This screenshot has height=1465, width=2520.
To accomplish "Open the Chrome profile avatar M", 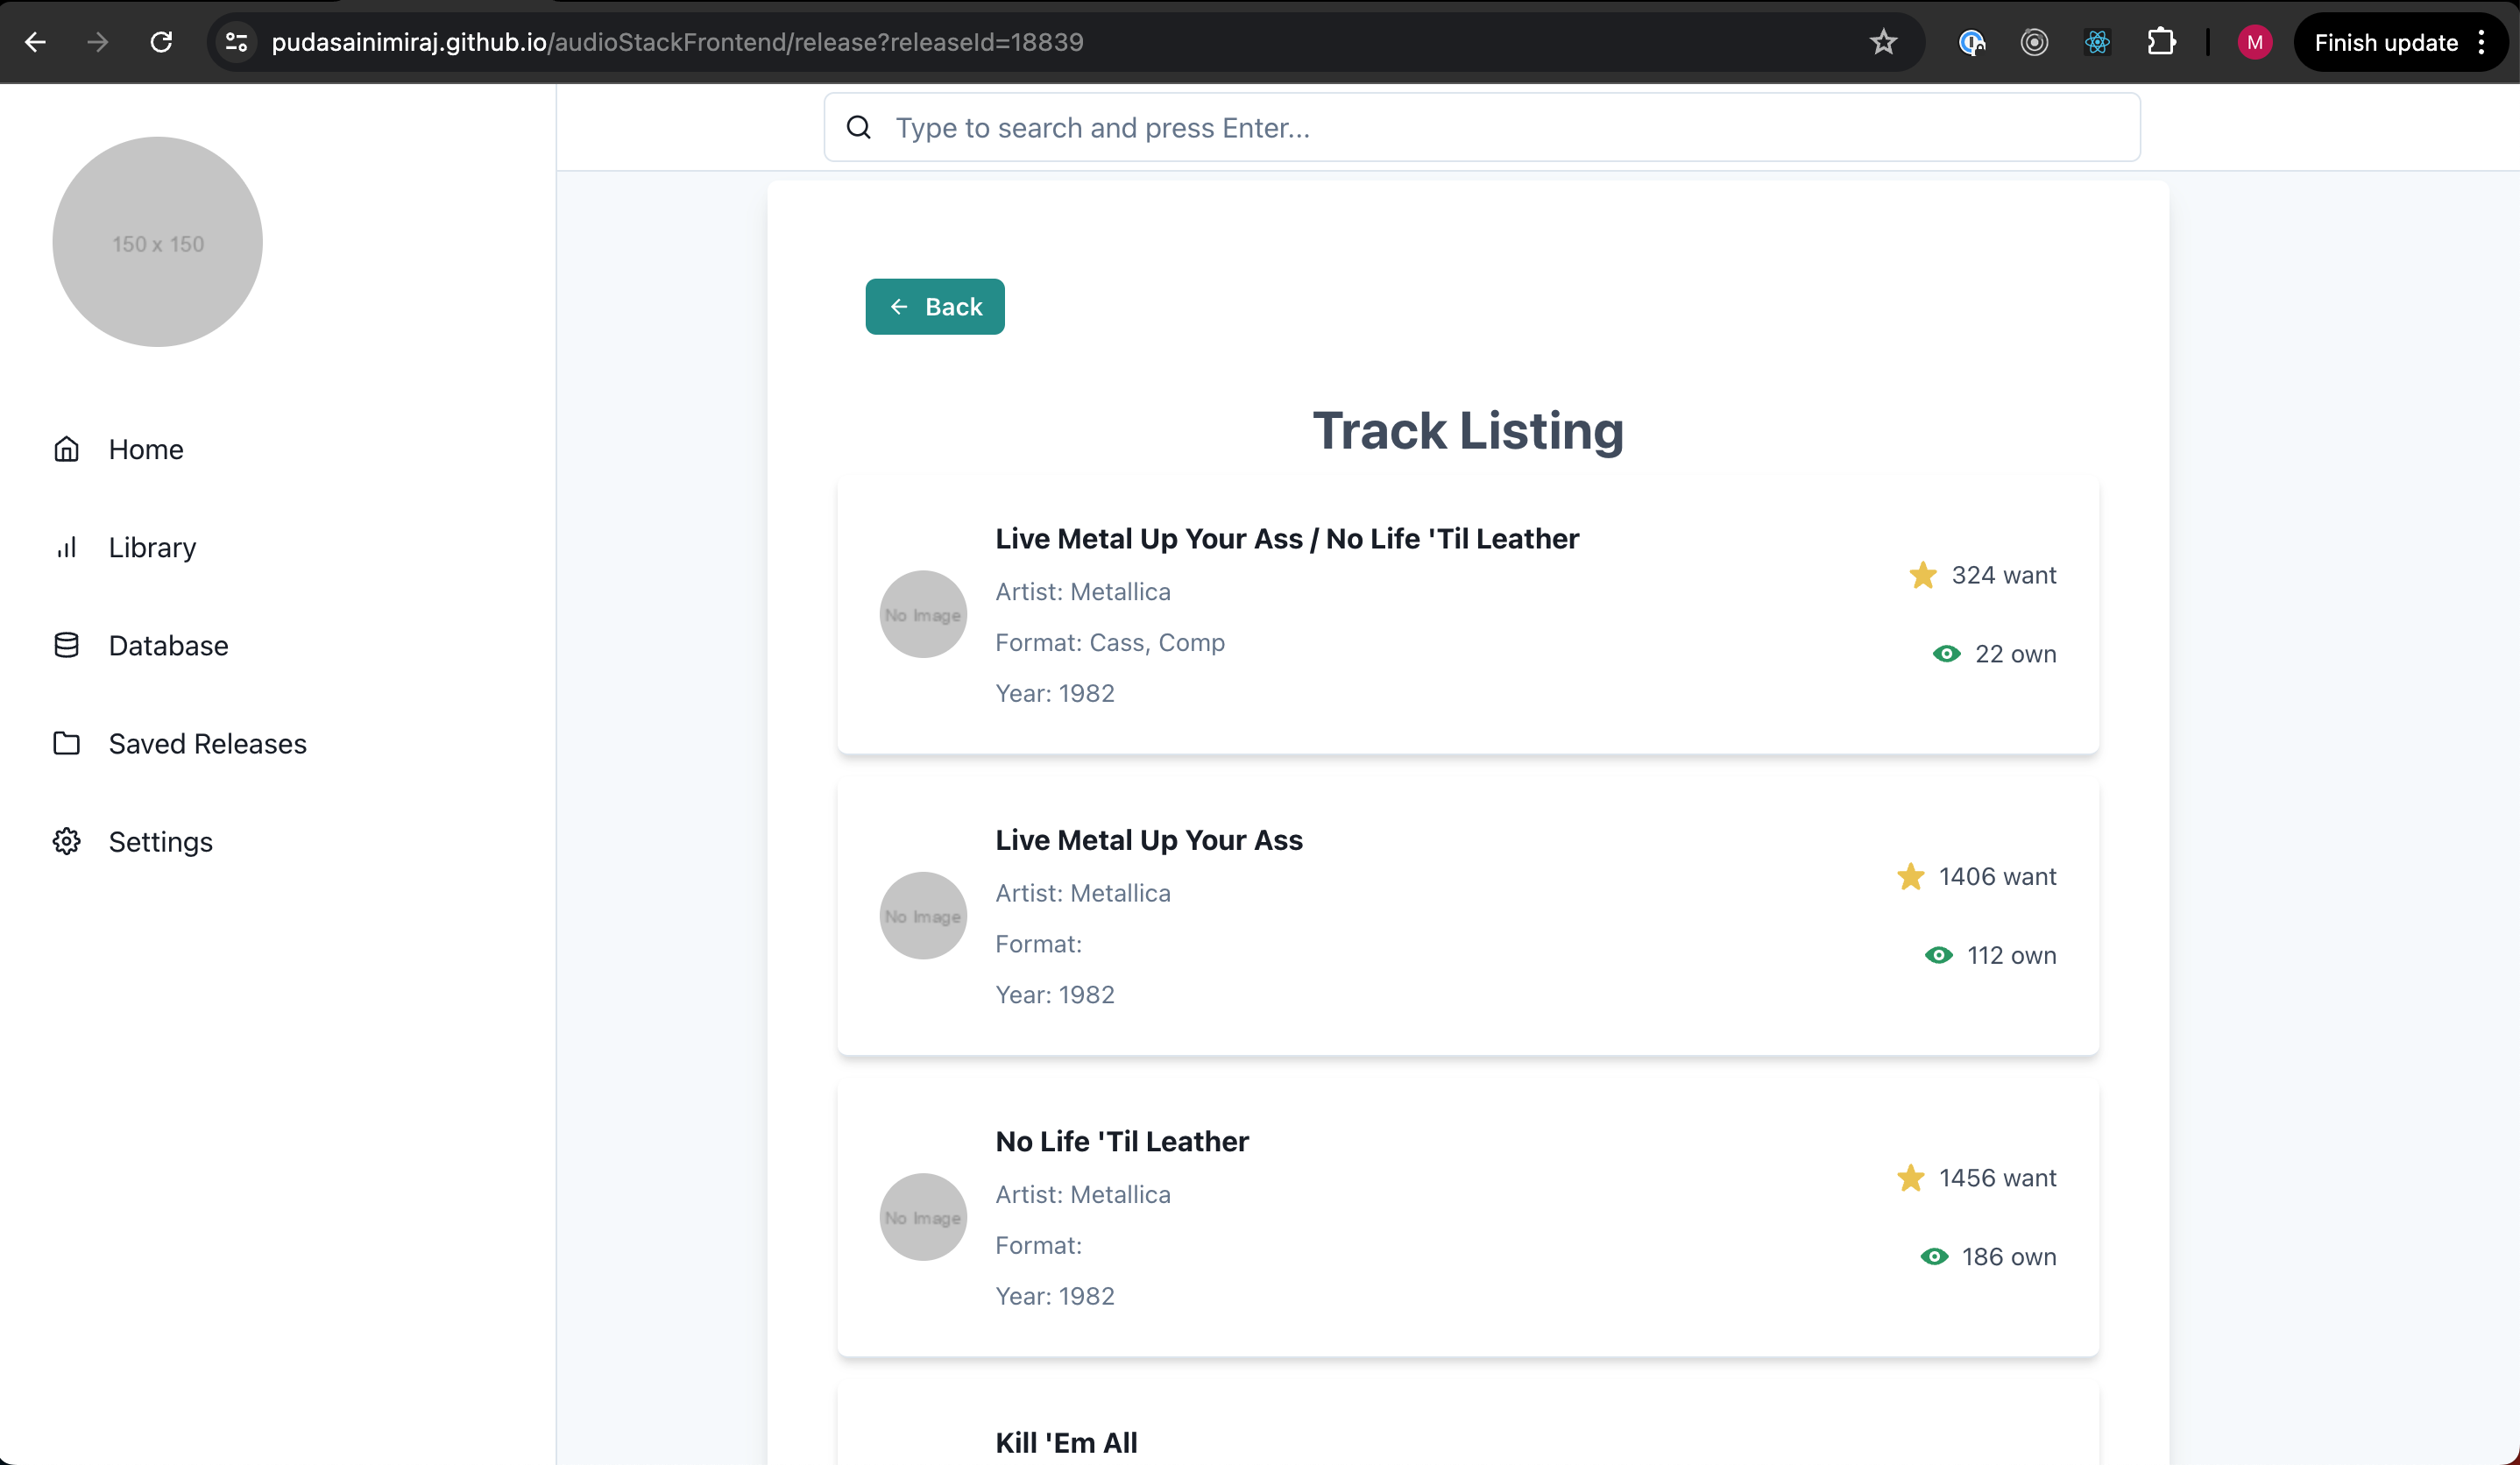I will [x=2254, y=42].
